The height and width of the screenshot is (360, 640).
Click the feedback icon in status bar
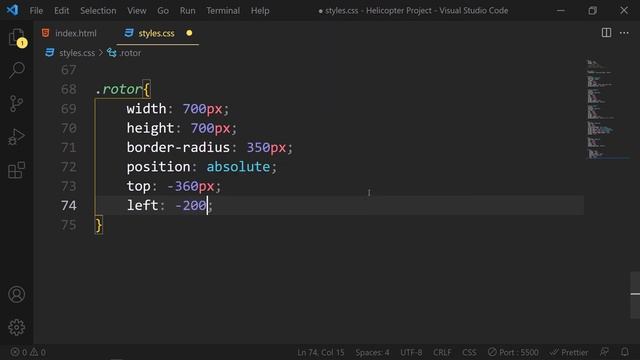click(x=604, y=352)
